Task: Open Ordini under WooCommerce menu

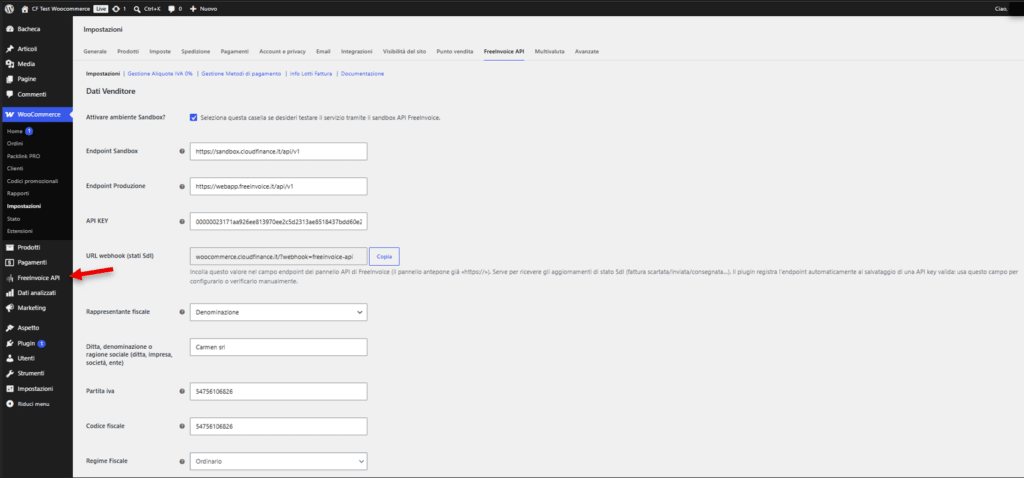Action: coord(14,144)
